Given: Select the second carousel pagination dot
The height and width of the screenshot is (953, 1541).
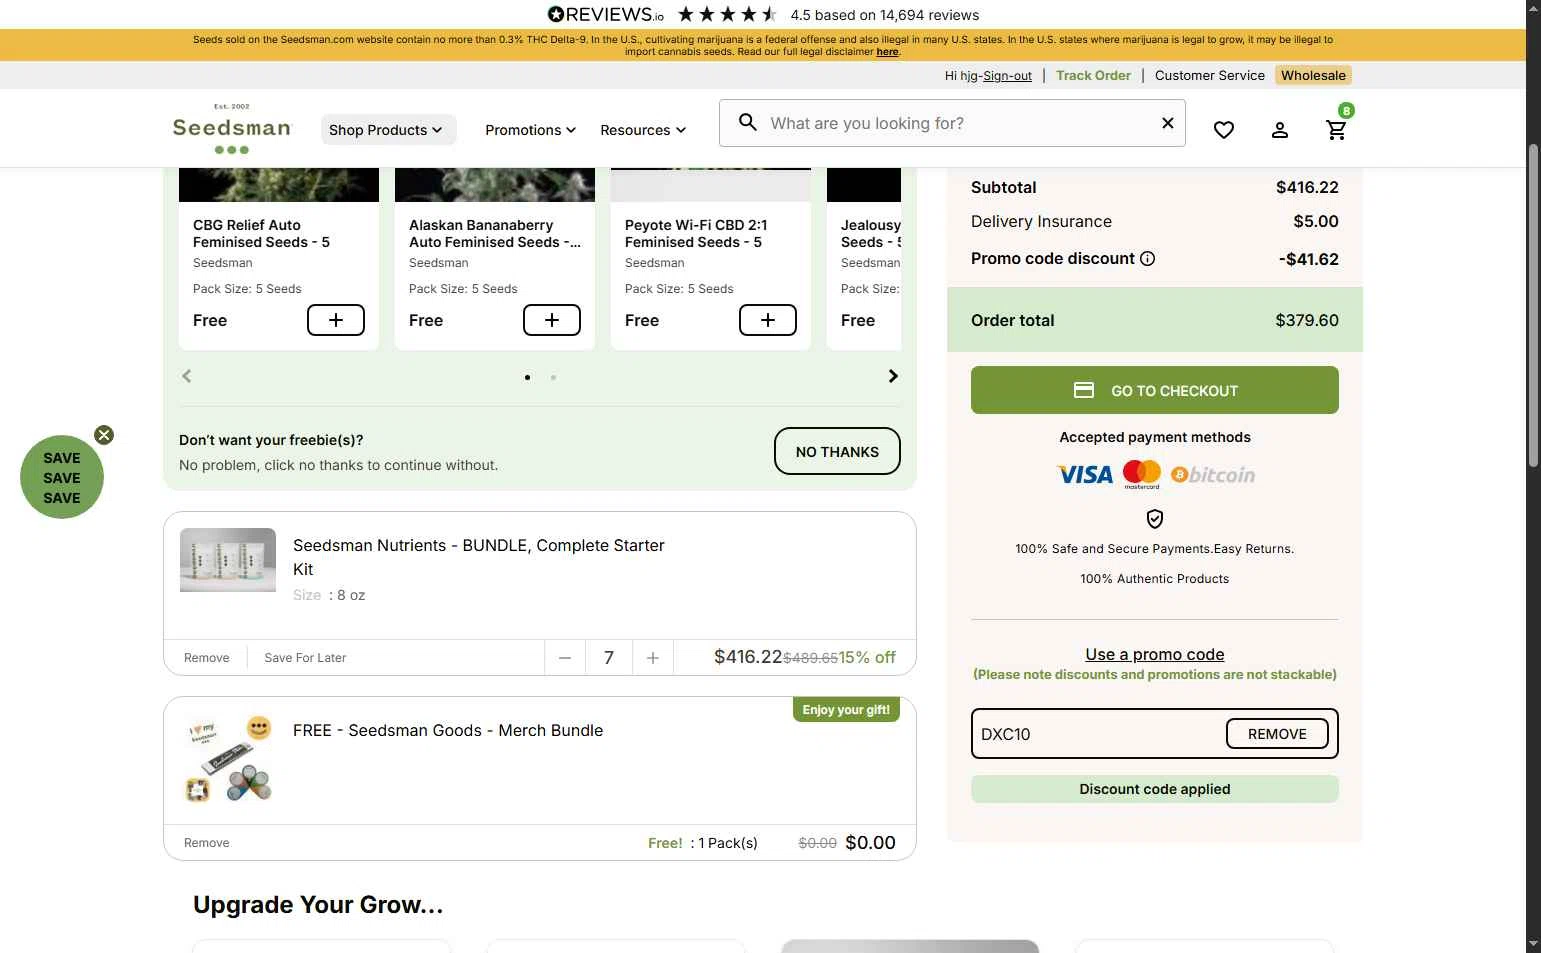Looking at the screenshot, I should click(553, 377).
